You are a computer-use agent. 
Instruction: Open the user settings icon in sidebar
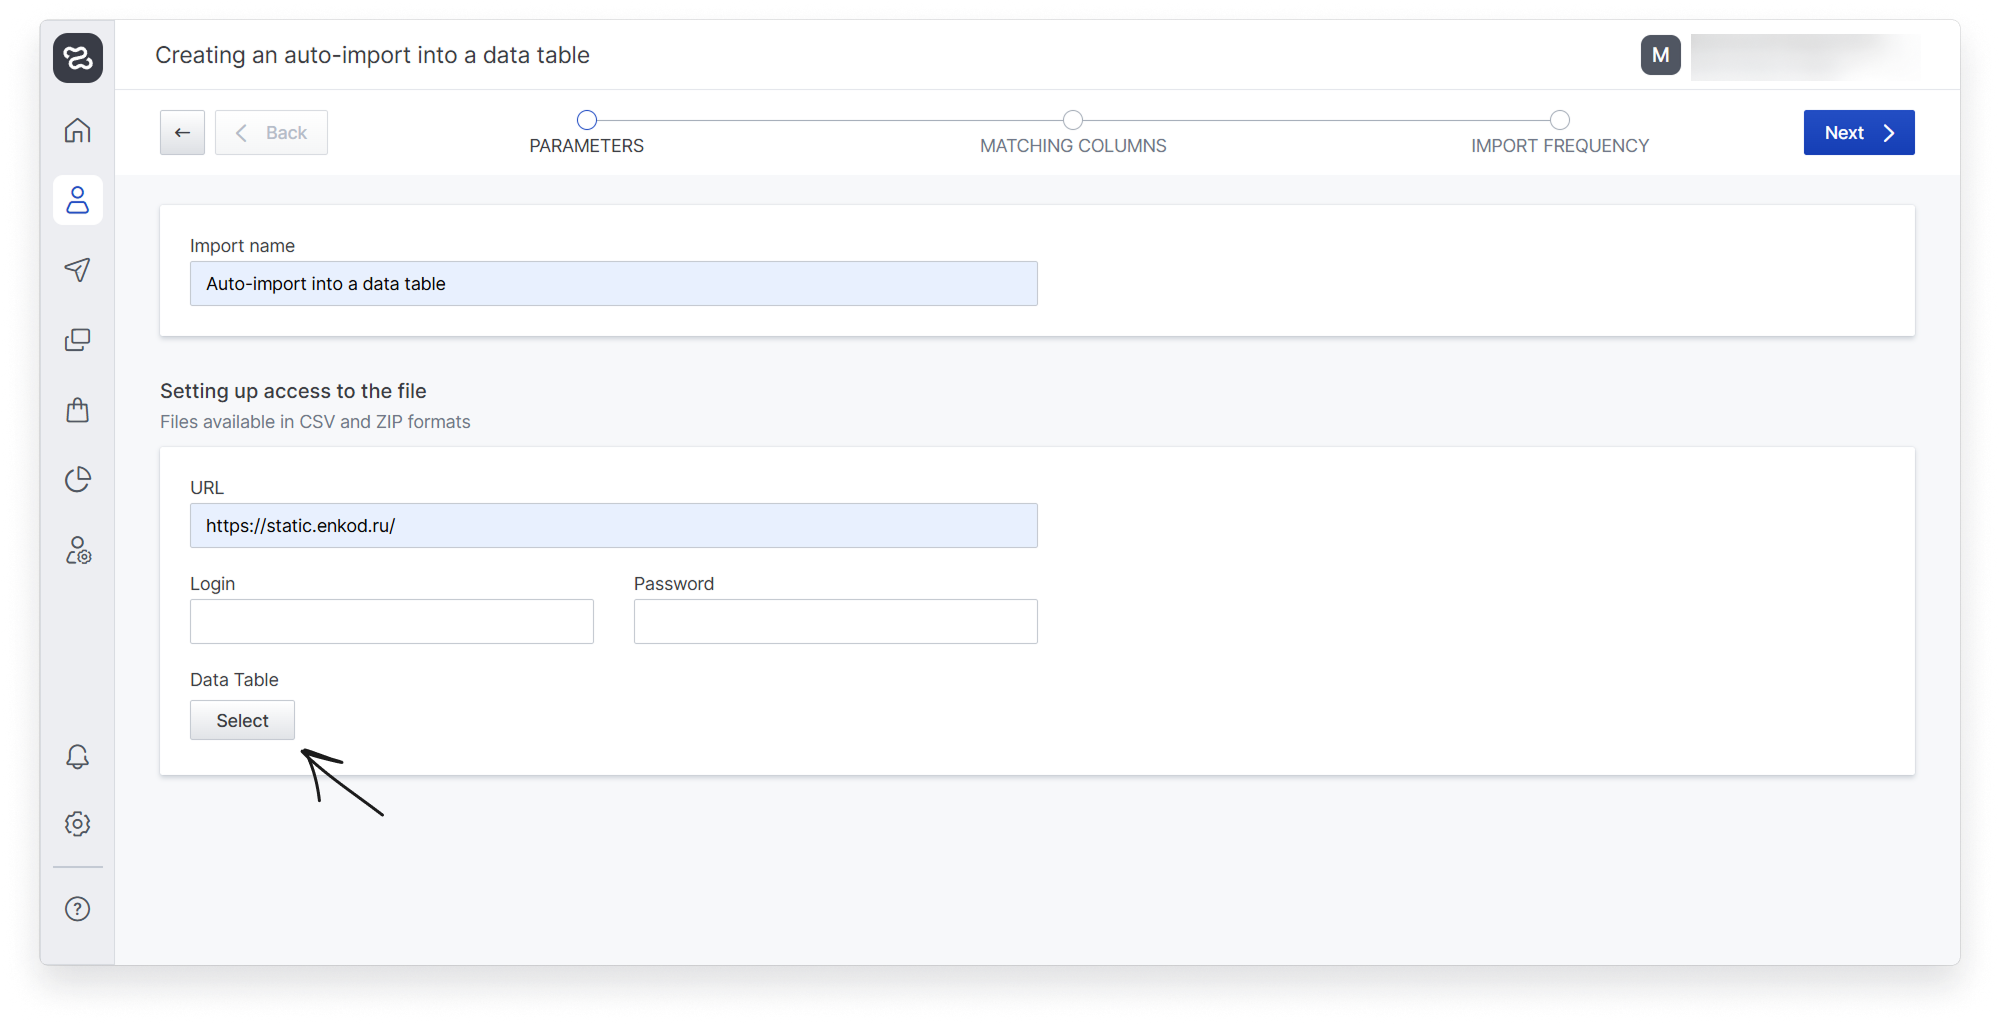point(78,551)
